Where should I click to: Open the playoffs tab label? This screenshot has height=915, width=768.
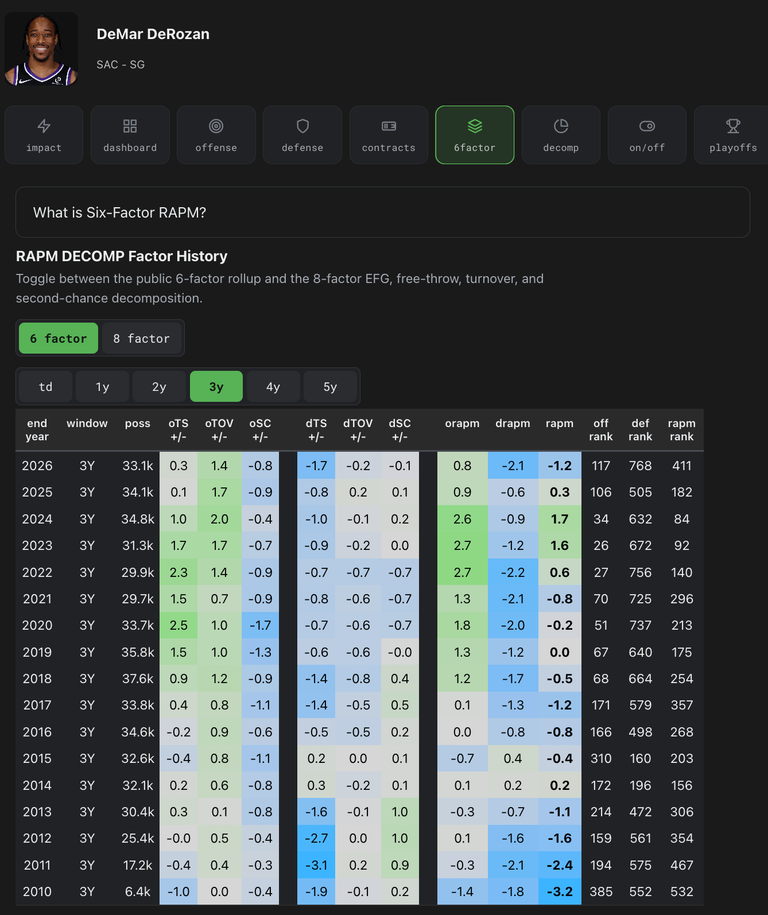click(733, 148)
